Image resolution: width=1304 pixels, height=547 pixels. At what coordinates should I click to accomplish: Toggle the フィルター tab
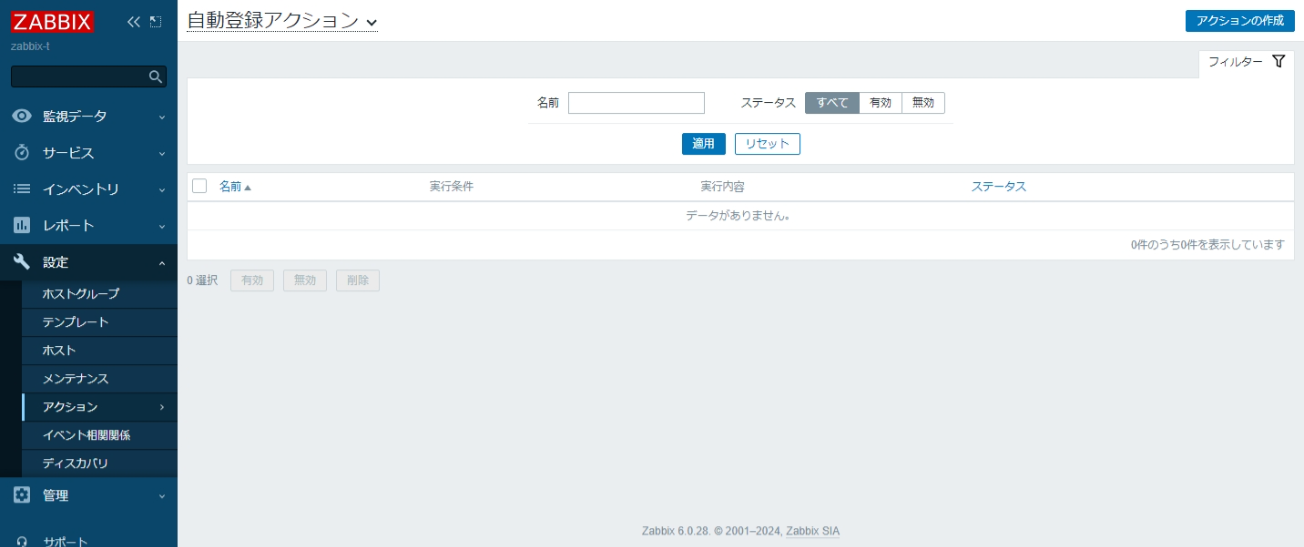[1246, 62]
